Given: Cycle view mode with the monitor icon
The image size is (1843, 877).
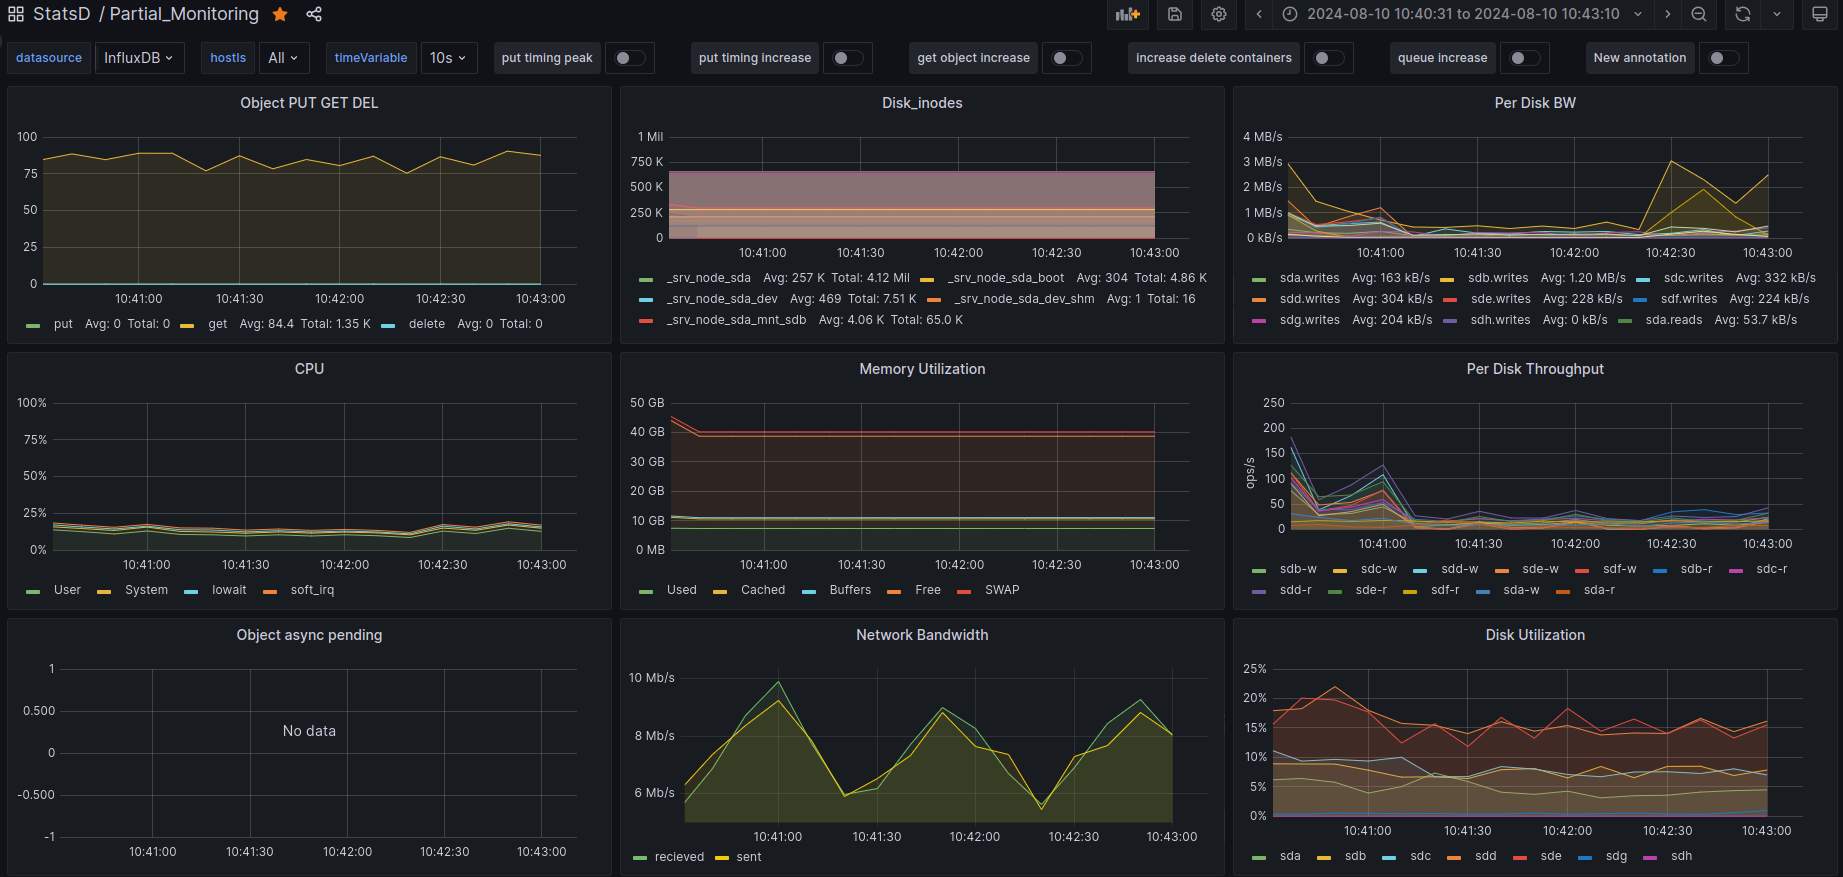Looking at the screenshot, I should point(1820,14).
